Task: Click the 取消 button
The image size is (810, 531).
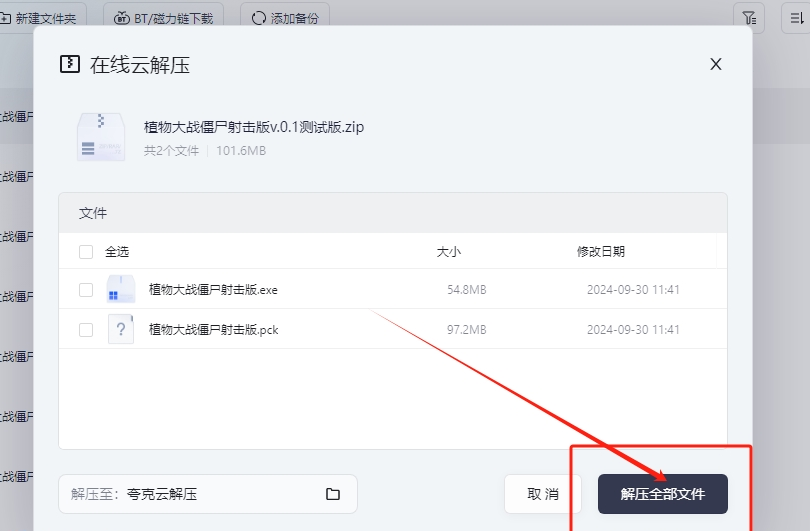Action: click(x=542, y=494)
